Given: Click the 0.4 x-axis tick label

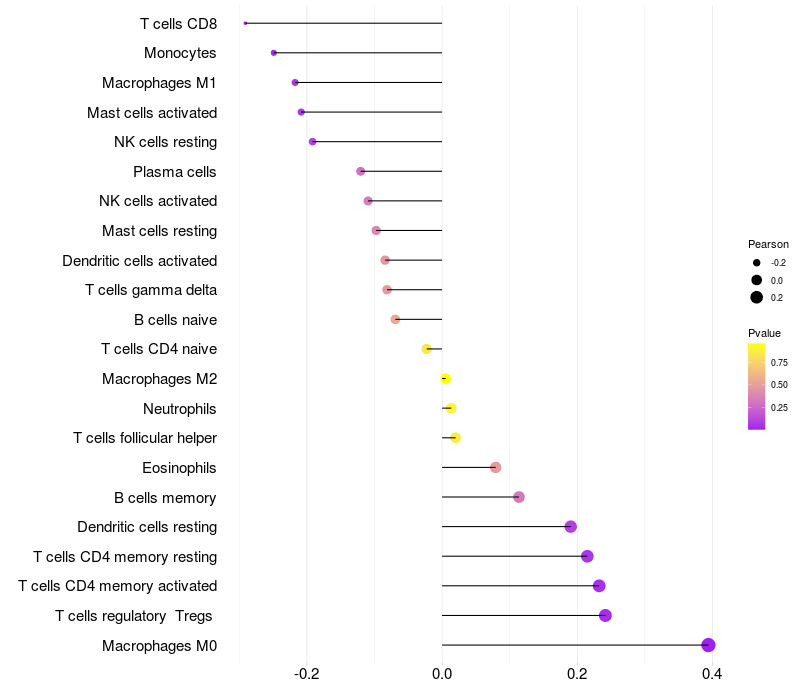Looking at the screenshot, I should click(x=712, y=674).
